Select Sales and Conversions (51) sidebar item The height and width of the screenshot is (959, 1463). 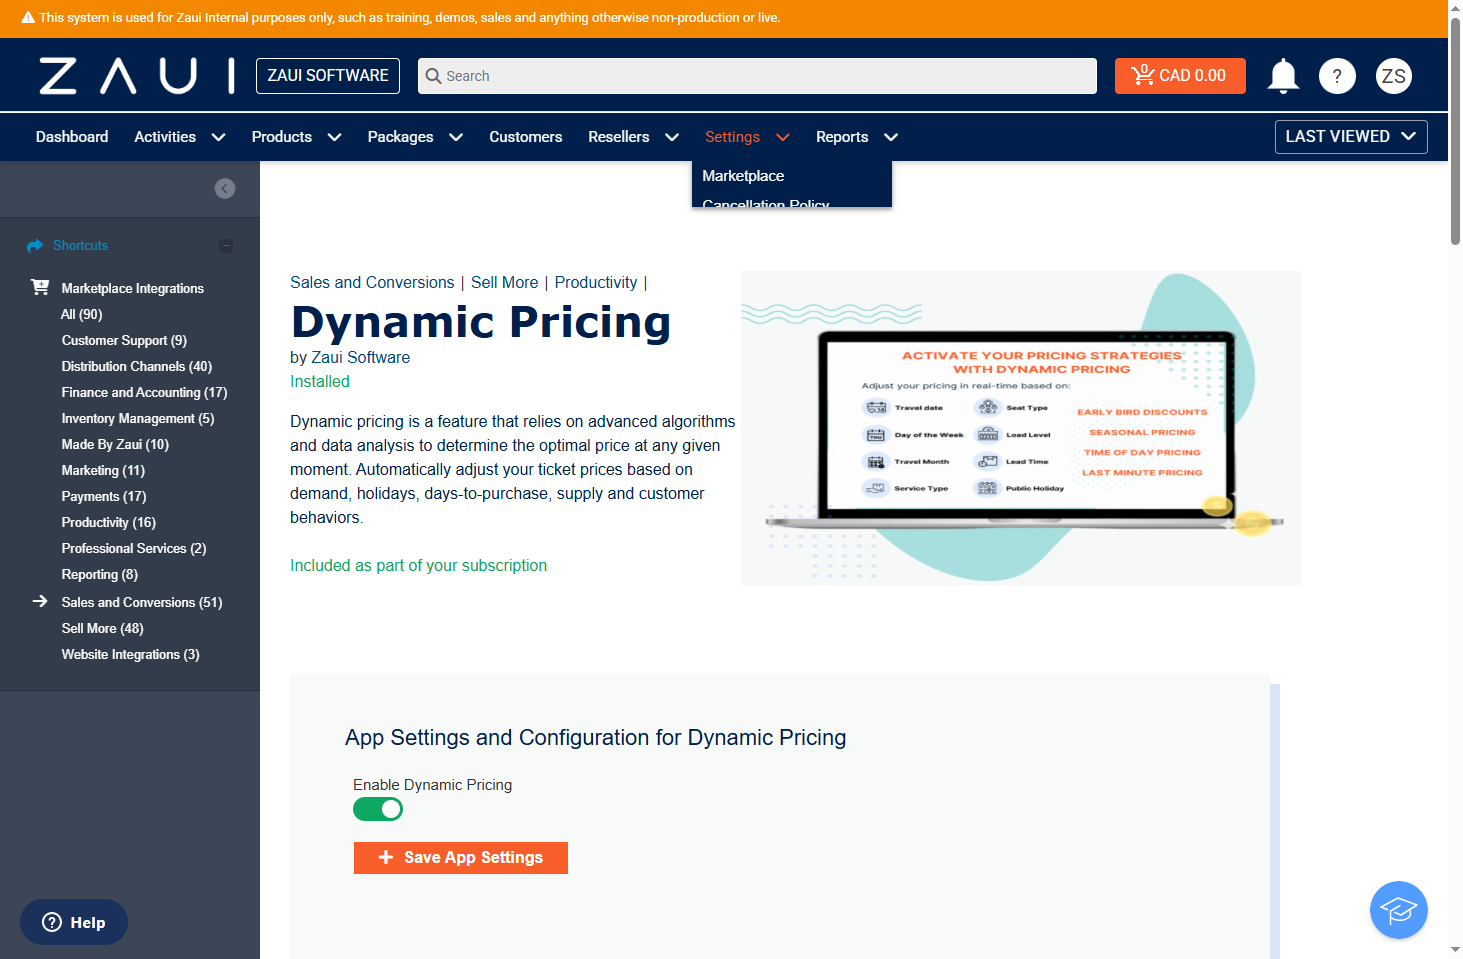(x=142, y=602)
